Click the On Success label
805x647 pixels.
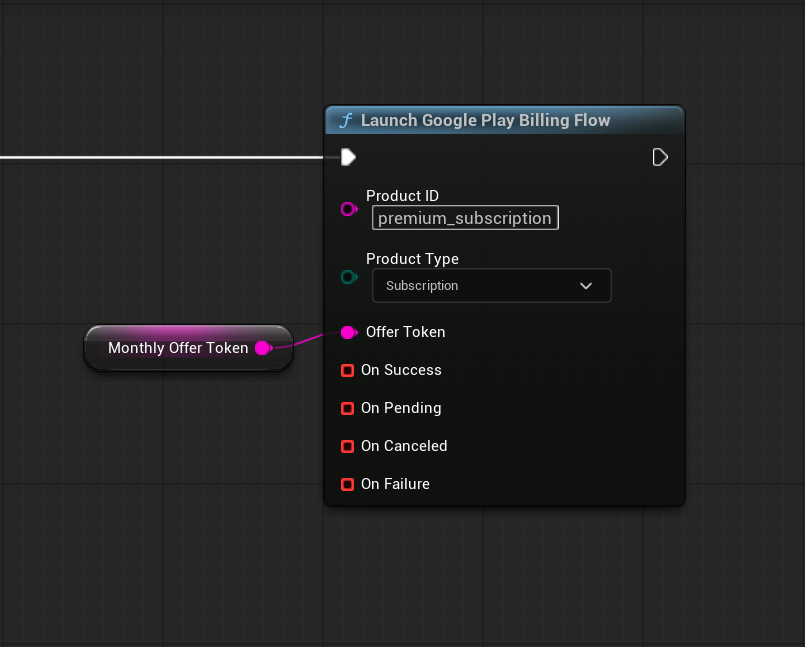(x=401, y=370)
